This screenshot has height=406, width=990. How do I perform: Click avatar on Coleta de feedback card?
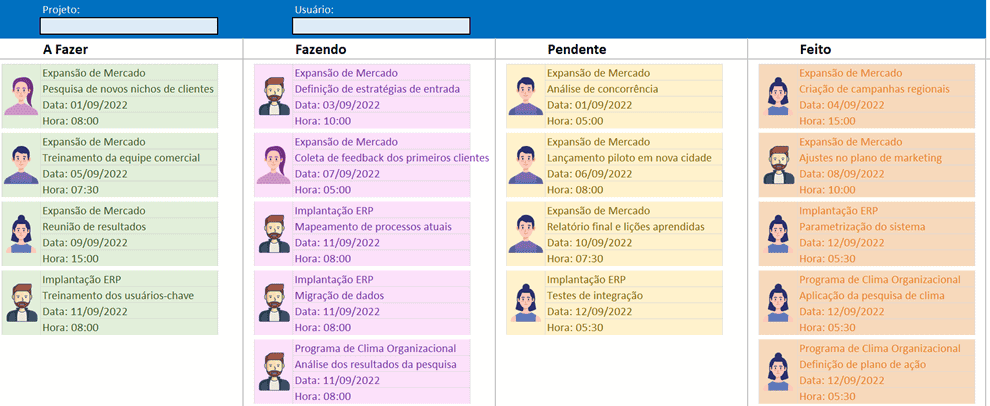coord(273,165)
